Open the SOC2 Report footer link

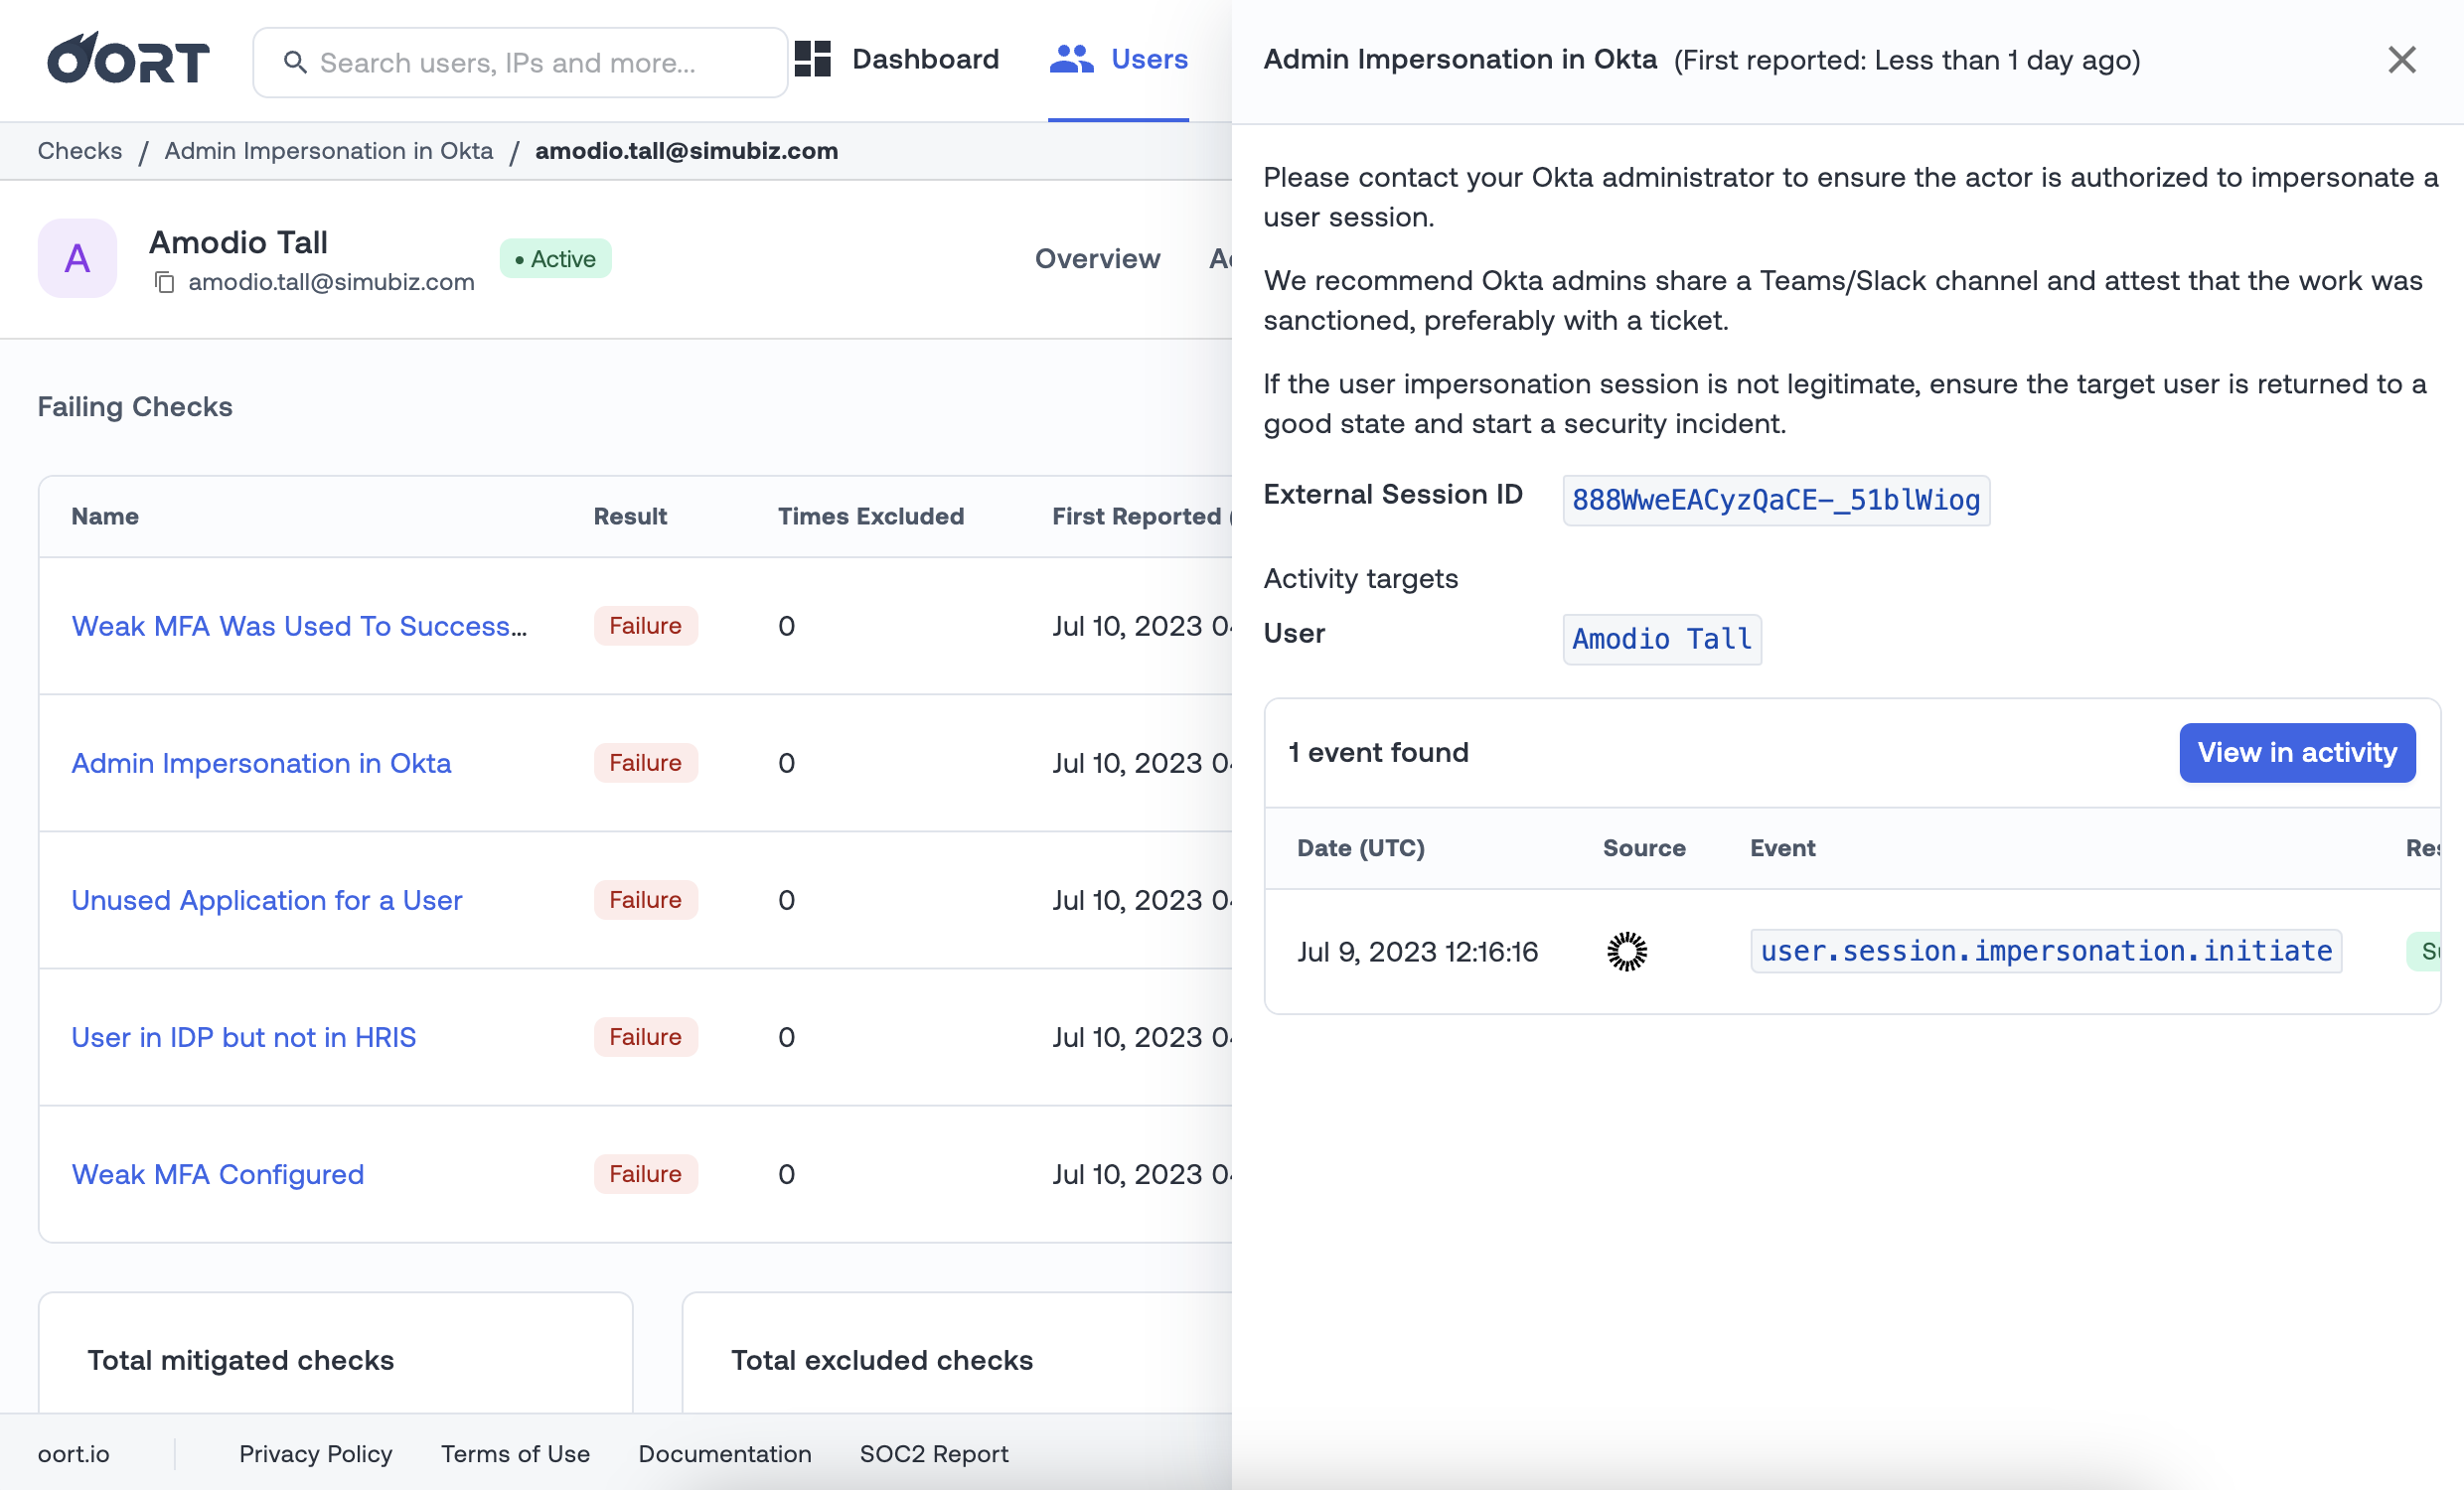(933, 1453)
